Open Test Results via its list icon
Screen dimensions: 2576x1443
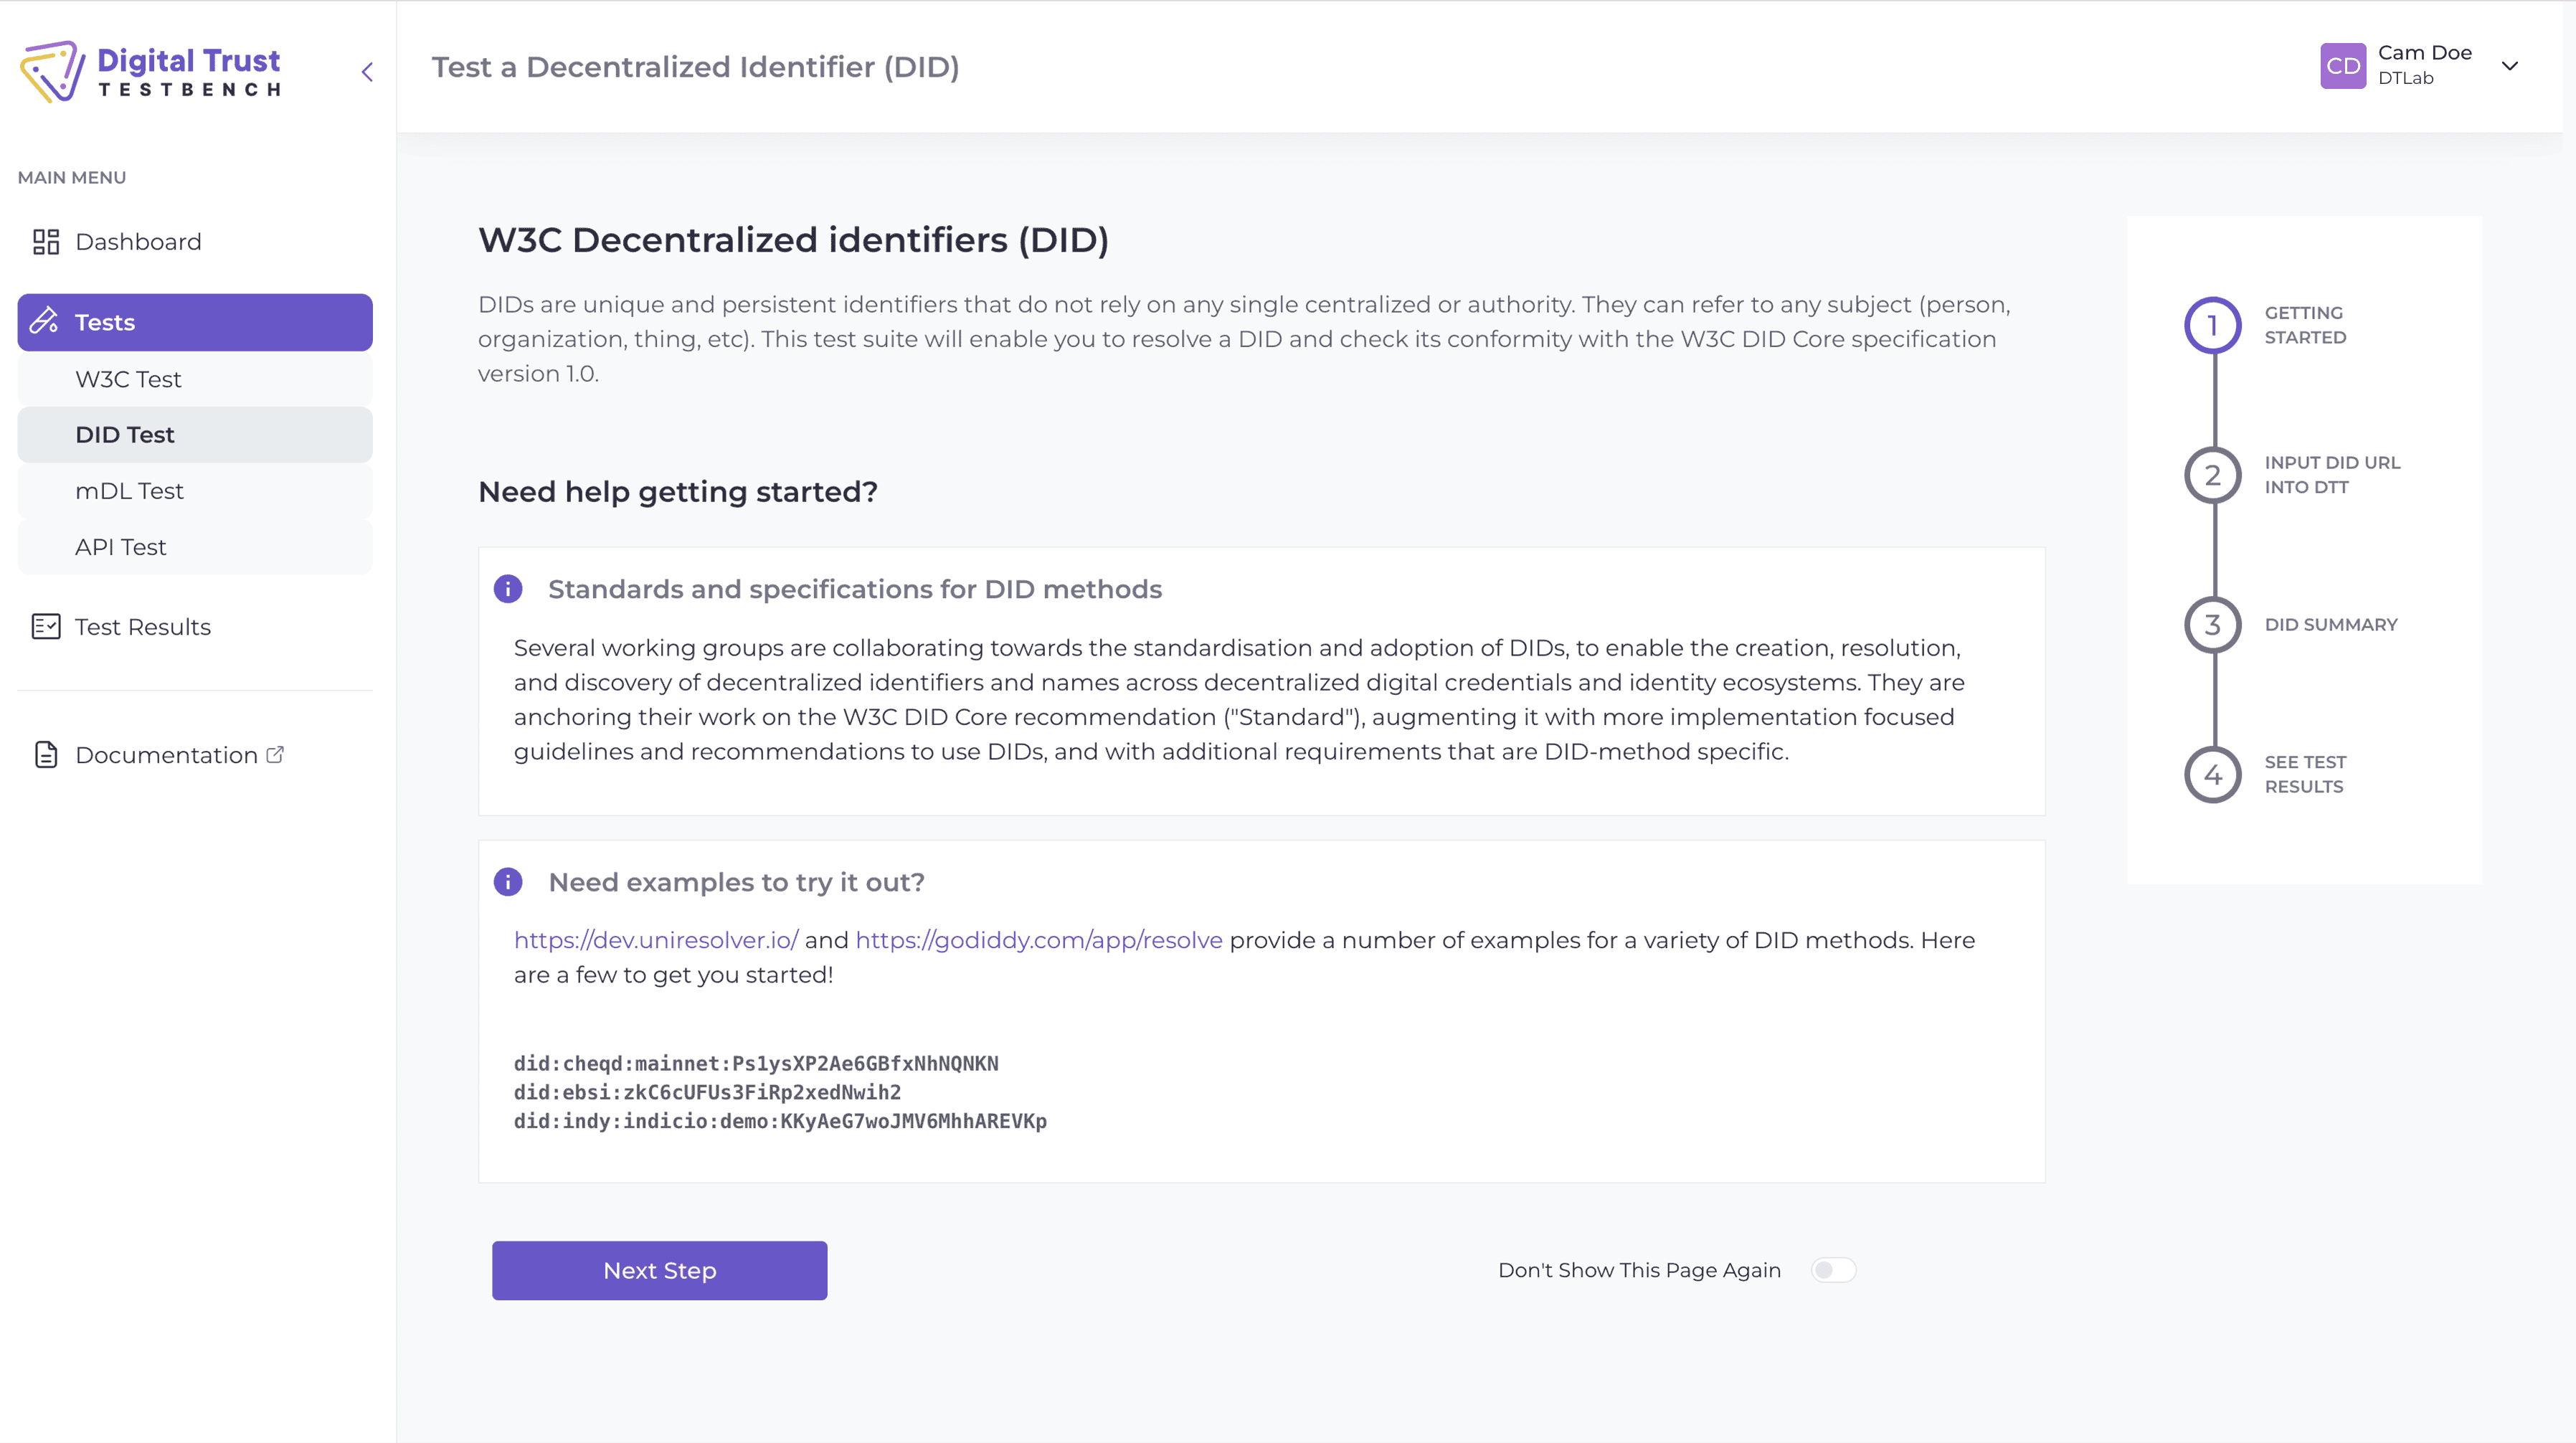(46, 626)
